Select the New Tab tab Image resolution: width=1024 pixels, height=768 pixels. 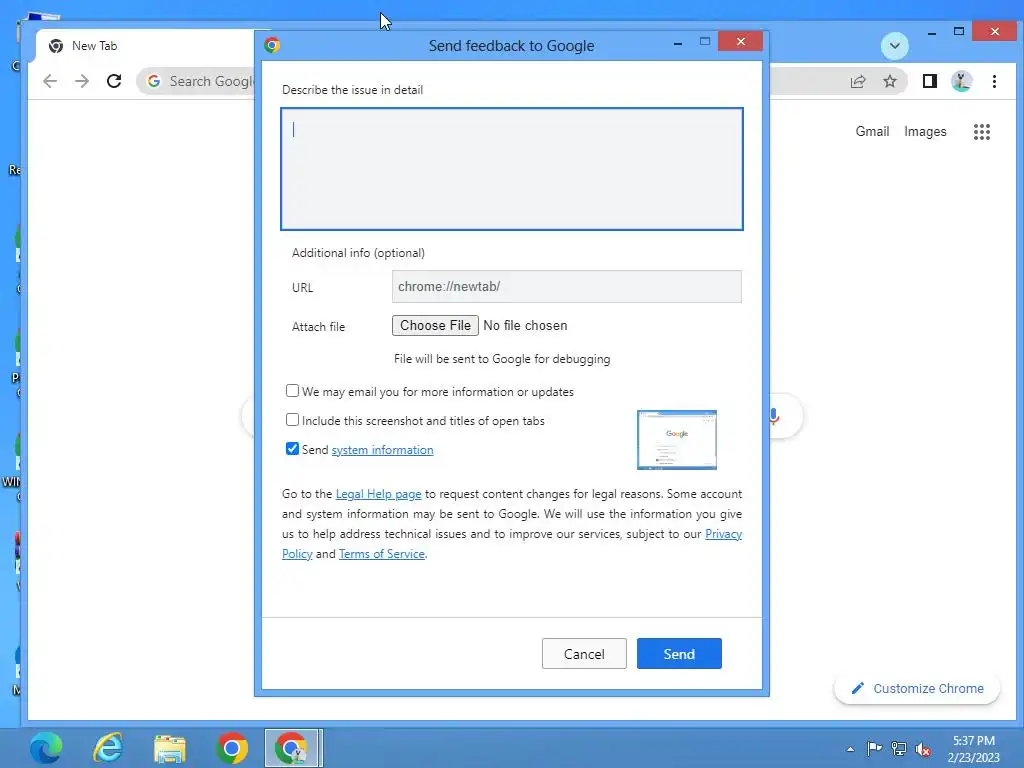[144, 46]
